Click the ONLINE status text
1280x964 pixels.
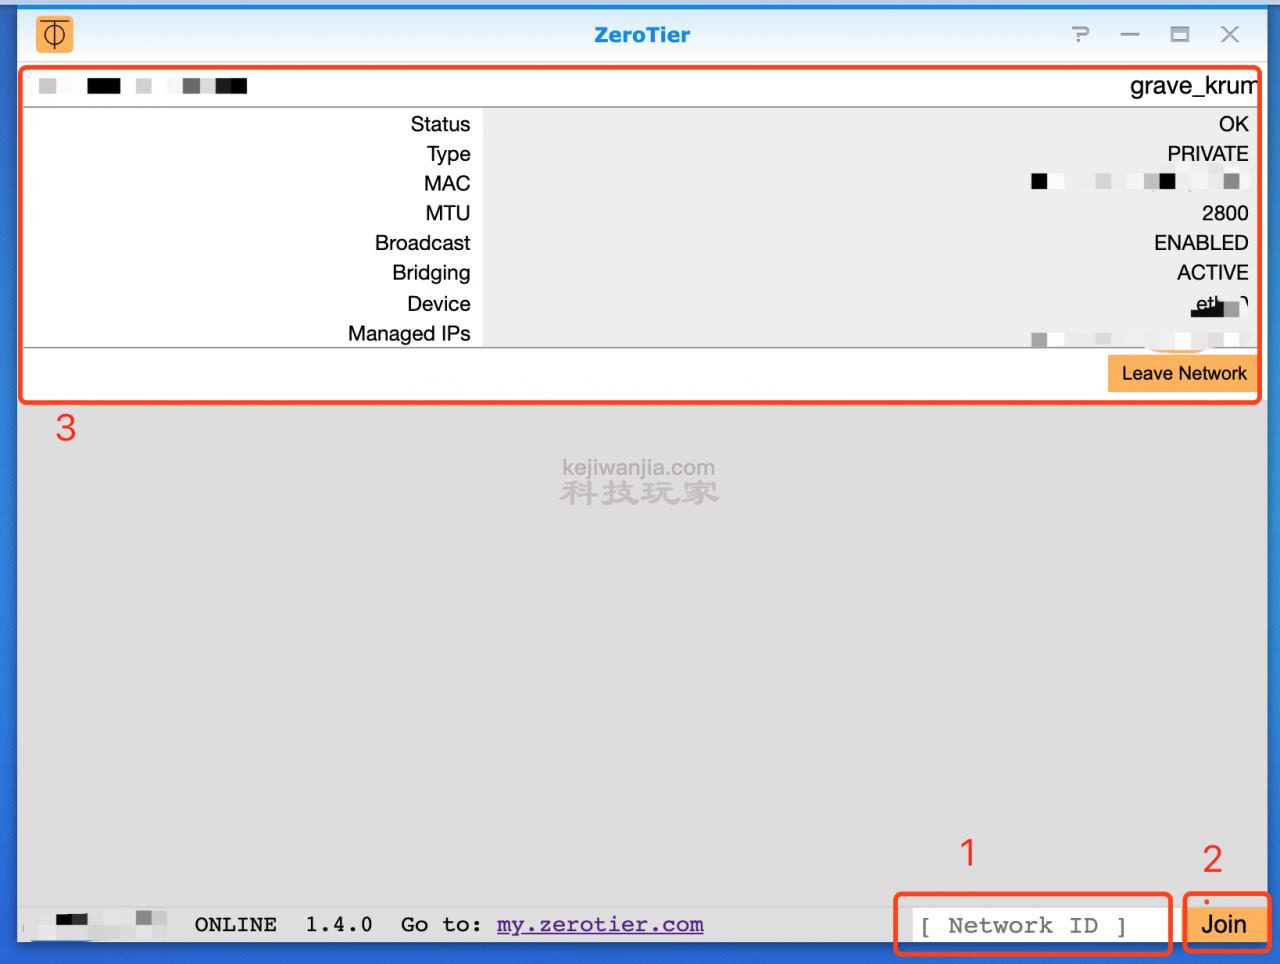pyautogui.click(x=236, y=925)
